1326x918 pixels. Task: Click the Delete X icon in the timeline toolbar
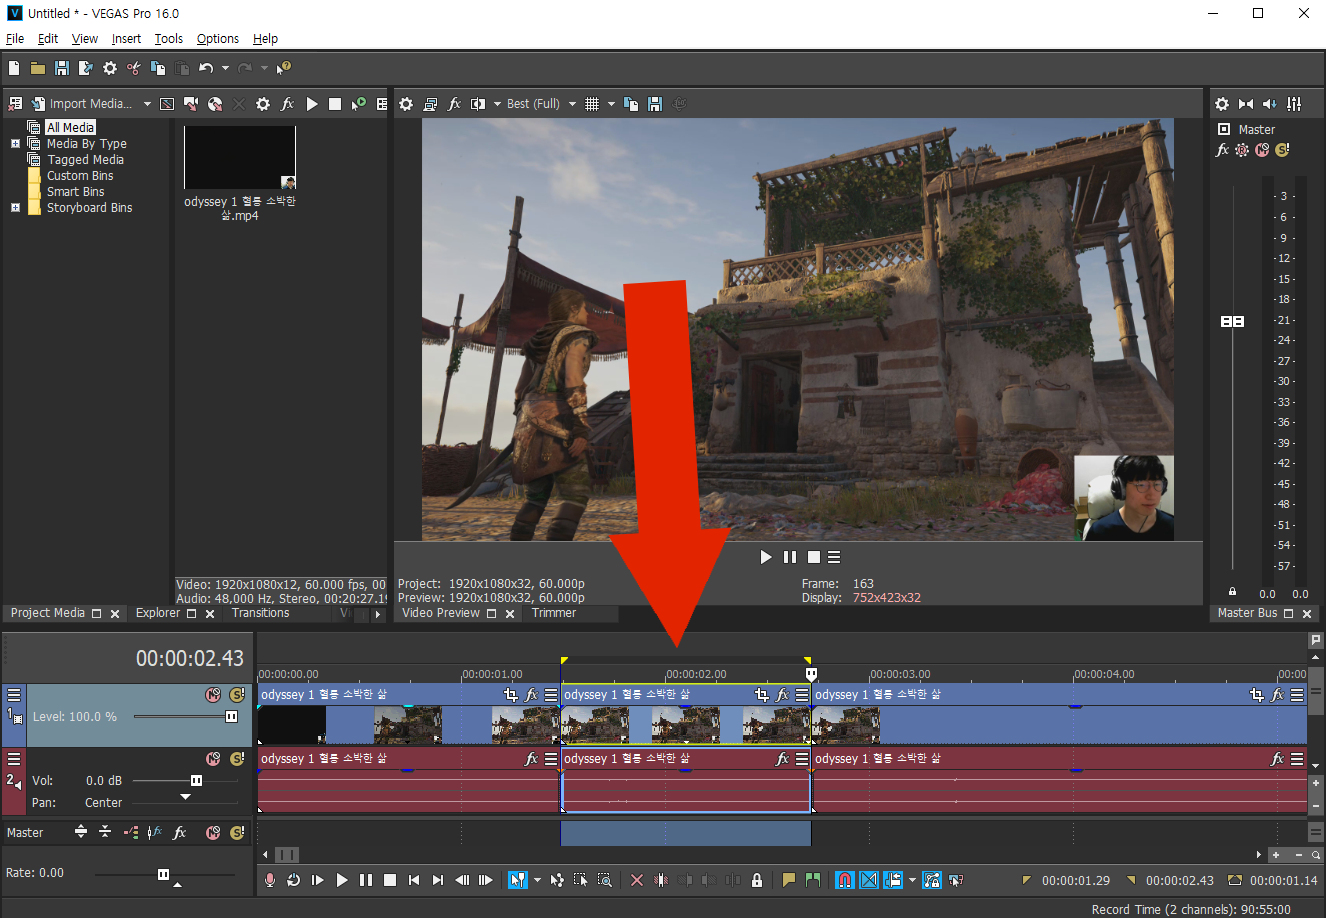point(637,880)
